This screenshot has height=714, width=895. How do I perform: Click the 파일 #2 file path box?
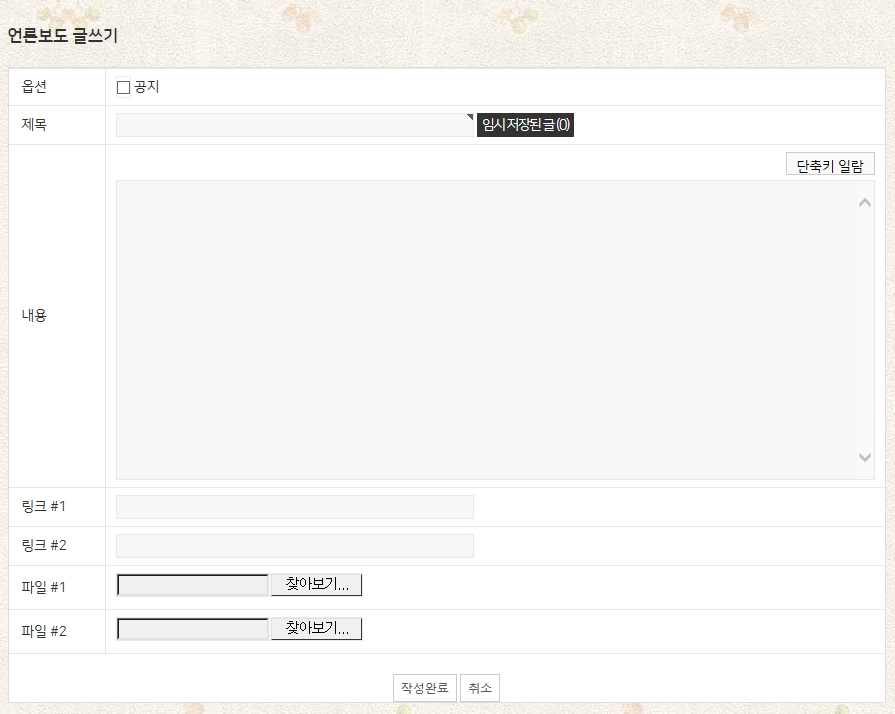pyautogui.click(x=193, y=629)
